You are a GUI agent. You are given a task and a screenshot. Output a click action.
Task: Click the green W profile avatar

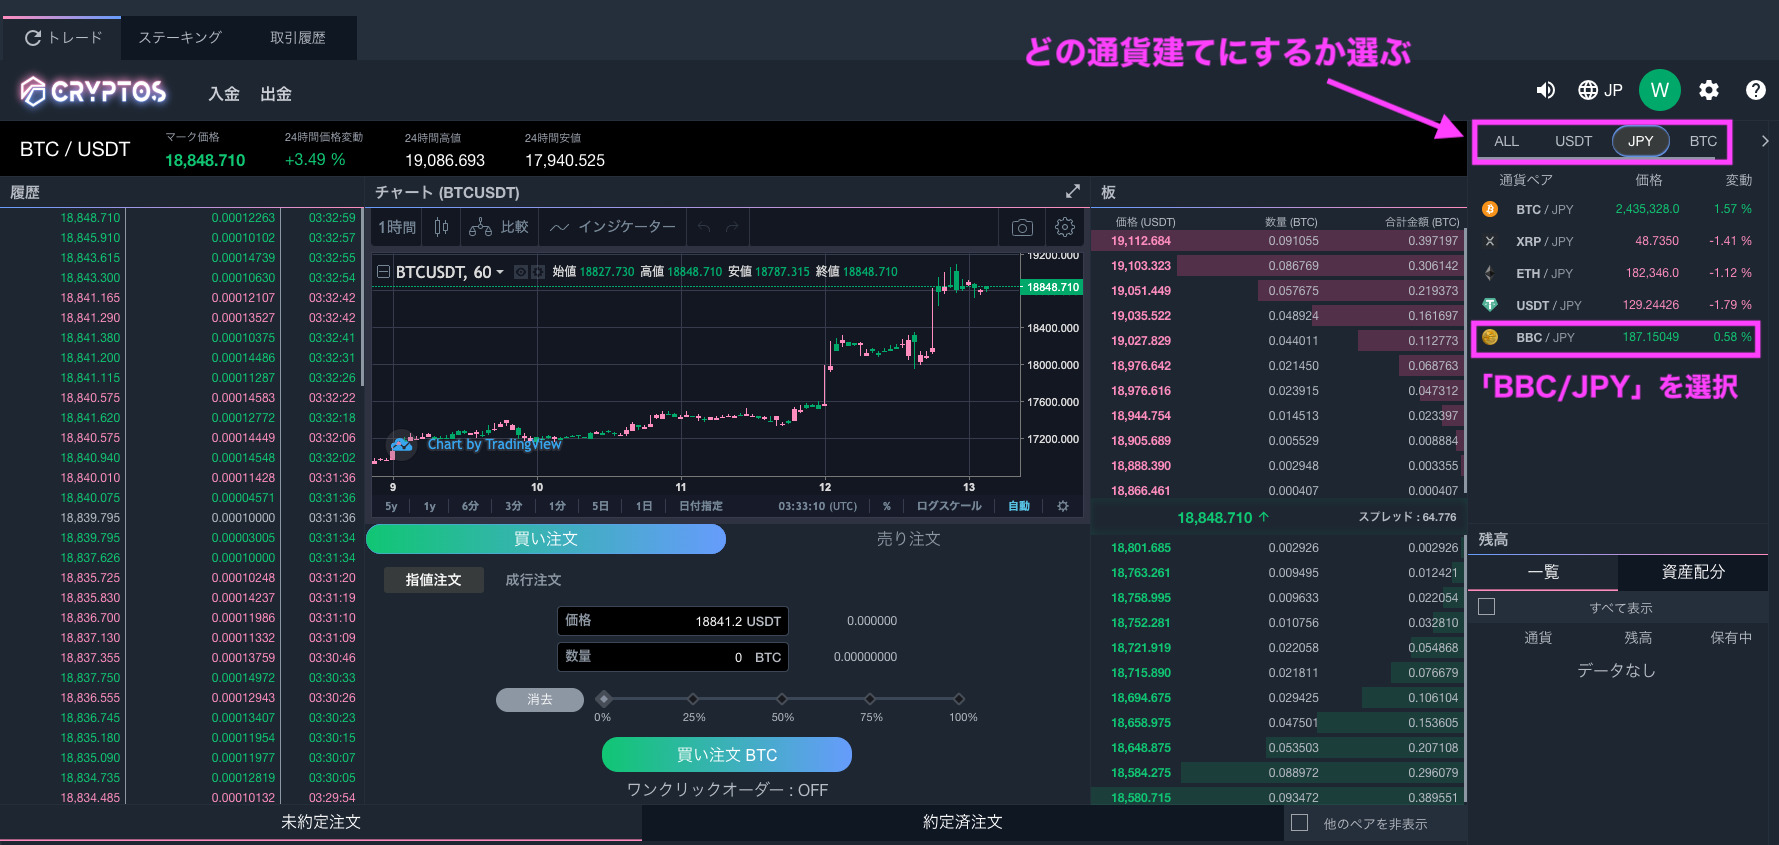(x=1659, y=91)
